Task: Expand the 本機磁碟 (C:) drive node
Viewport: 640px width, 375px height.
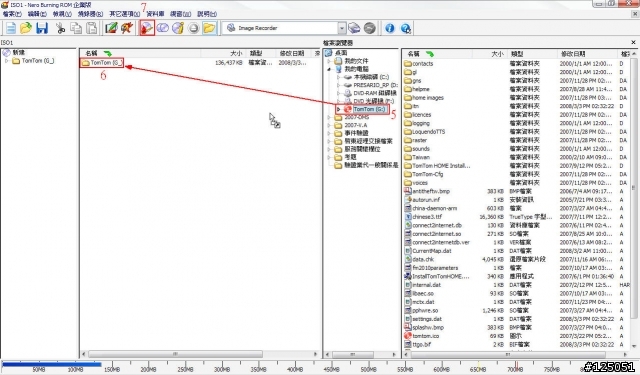Action: 339,77
